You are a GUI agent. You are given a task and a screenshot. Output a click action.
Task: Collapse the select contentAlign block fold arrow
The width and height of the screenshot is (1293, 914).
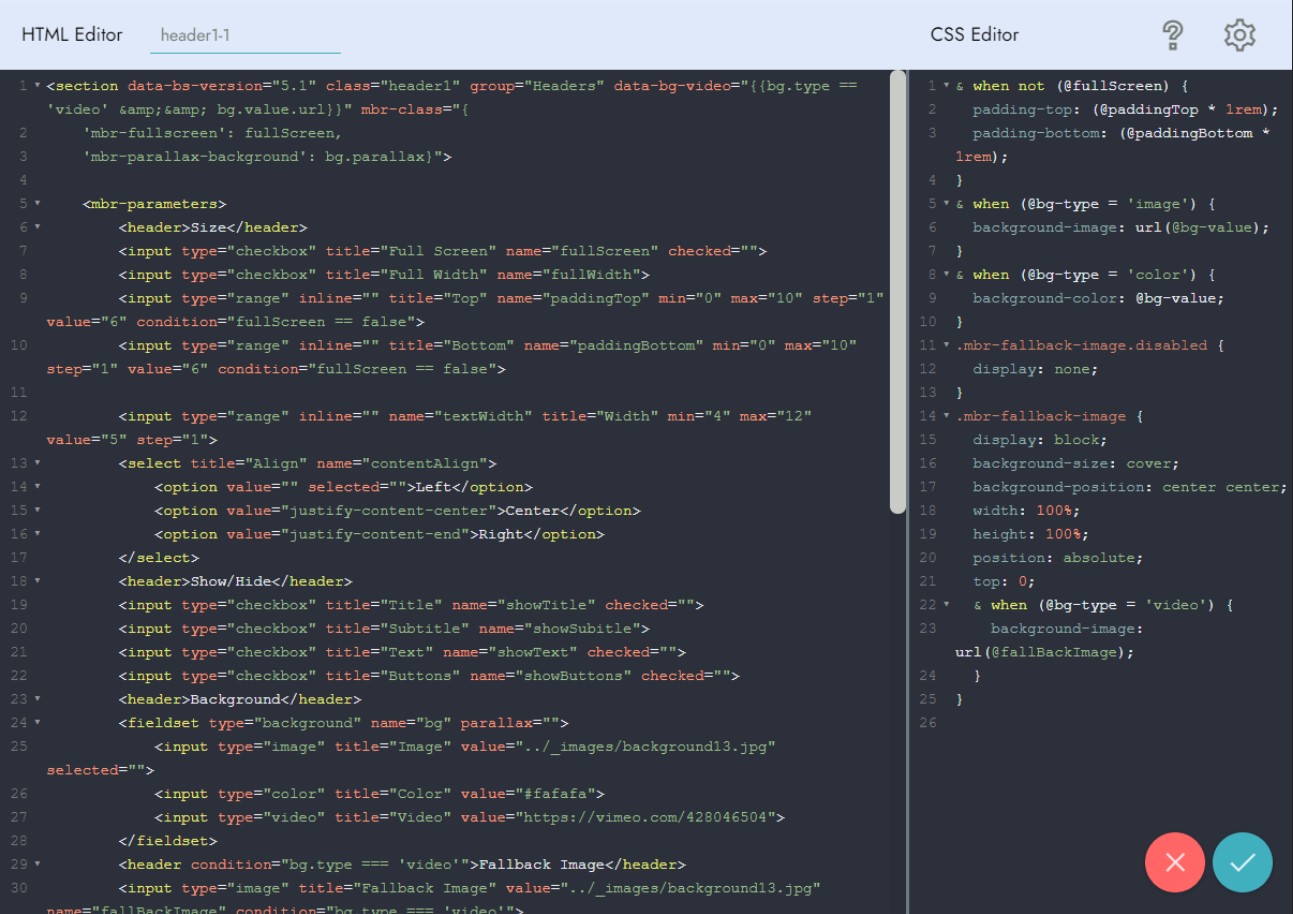point(37,463)
